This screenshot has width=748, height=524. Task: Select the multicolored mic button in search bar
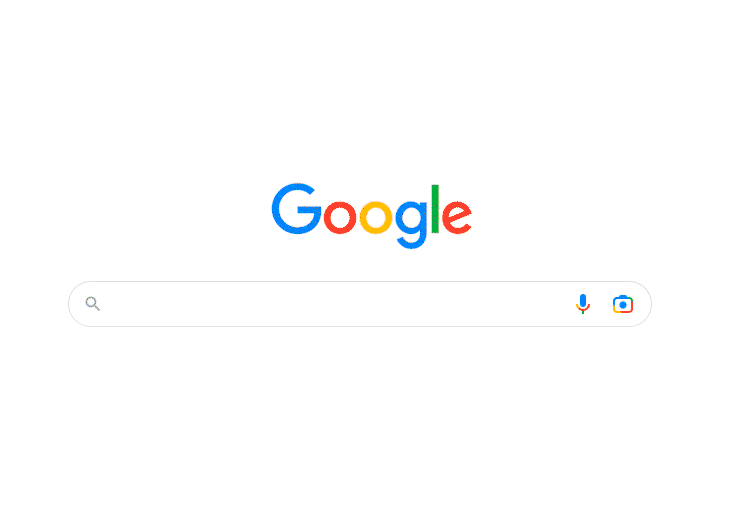point(582,304)
